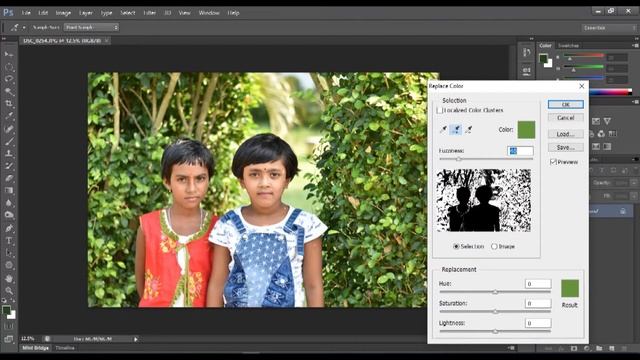Screen dimensions: 640x360
Task: Open the Filter menu
Action: point(150,13)
